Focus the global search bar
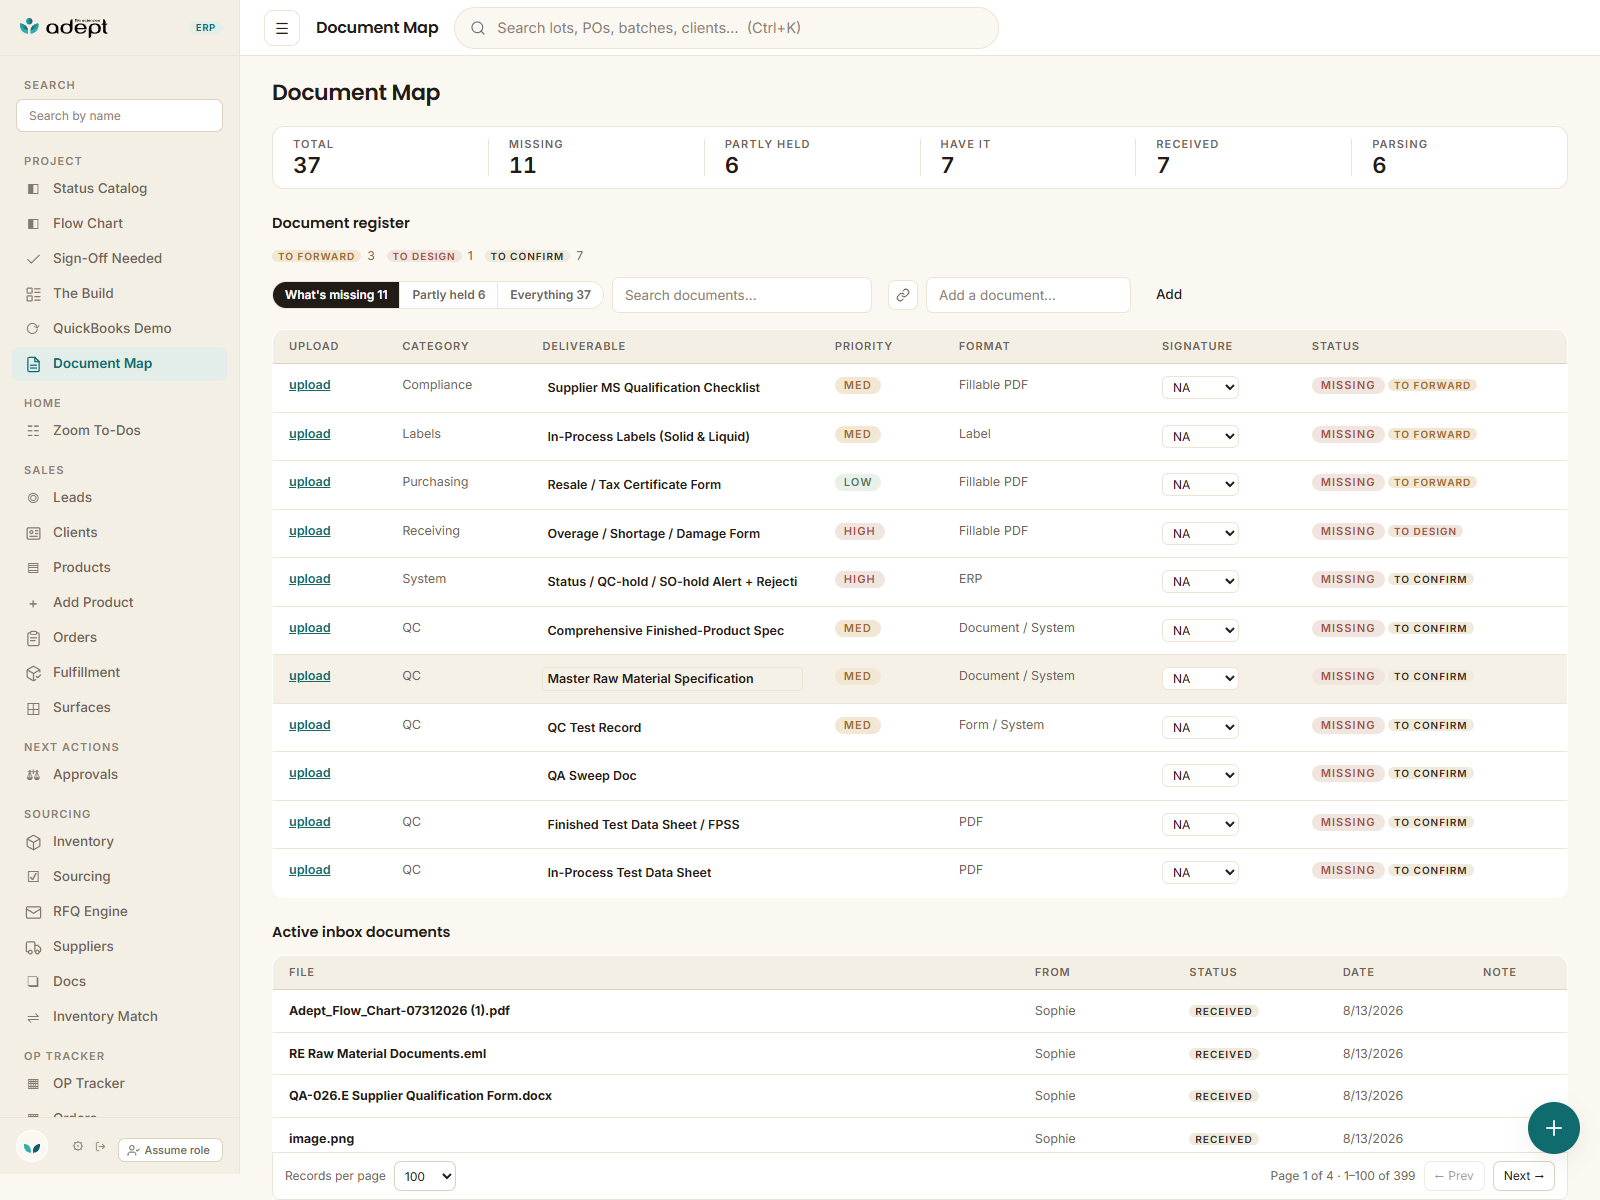This screenshot has width=1600, height=1200. click(726, 28)
